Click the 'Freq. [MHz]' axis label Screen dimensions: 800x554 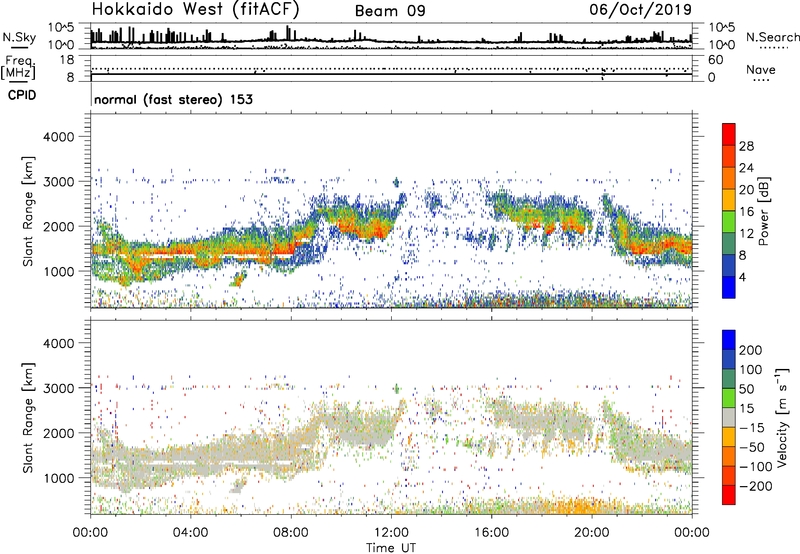pyautogui.click(x=19, y=68)
